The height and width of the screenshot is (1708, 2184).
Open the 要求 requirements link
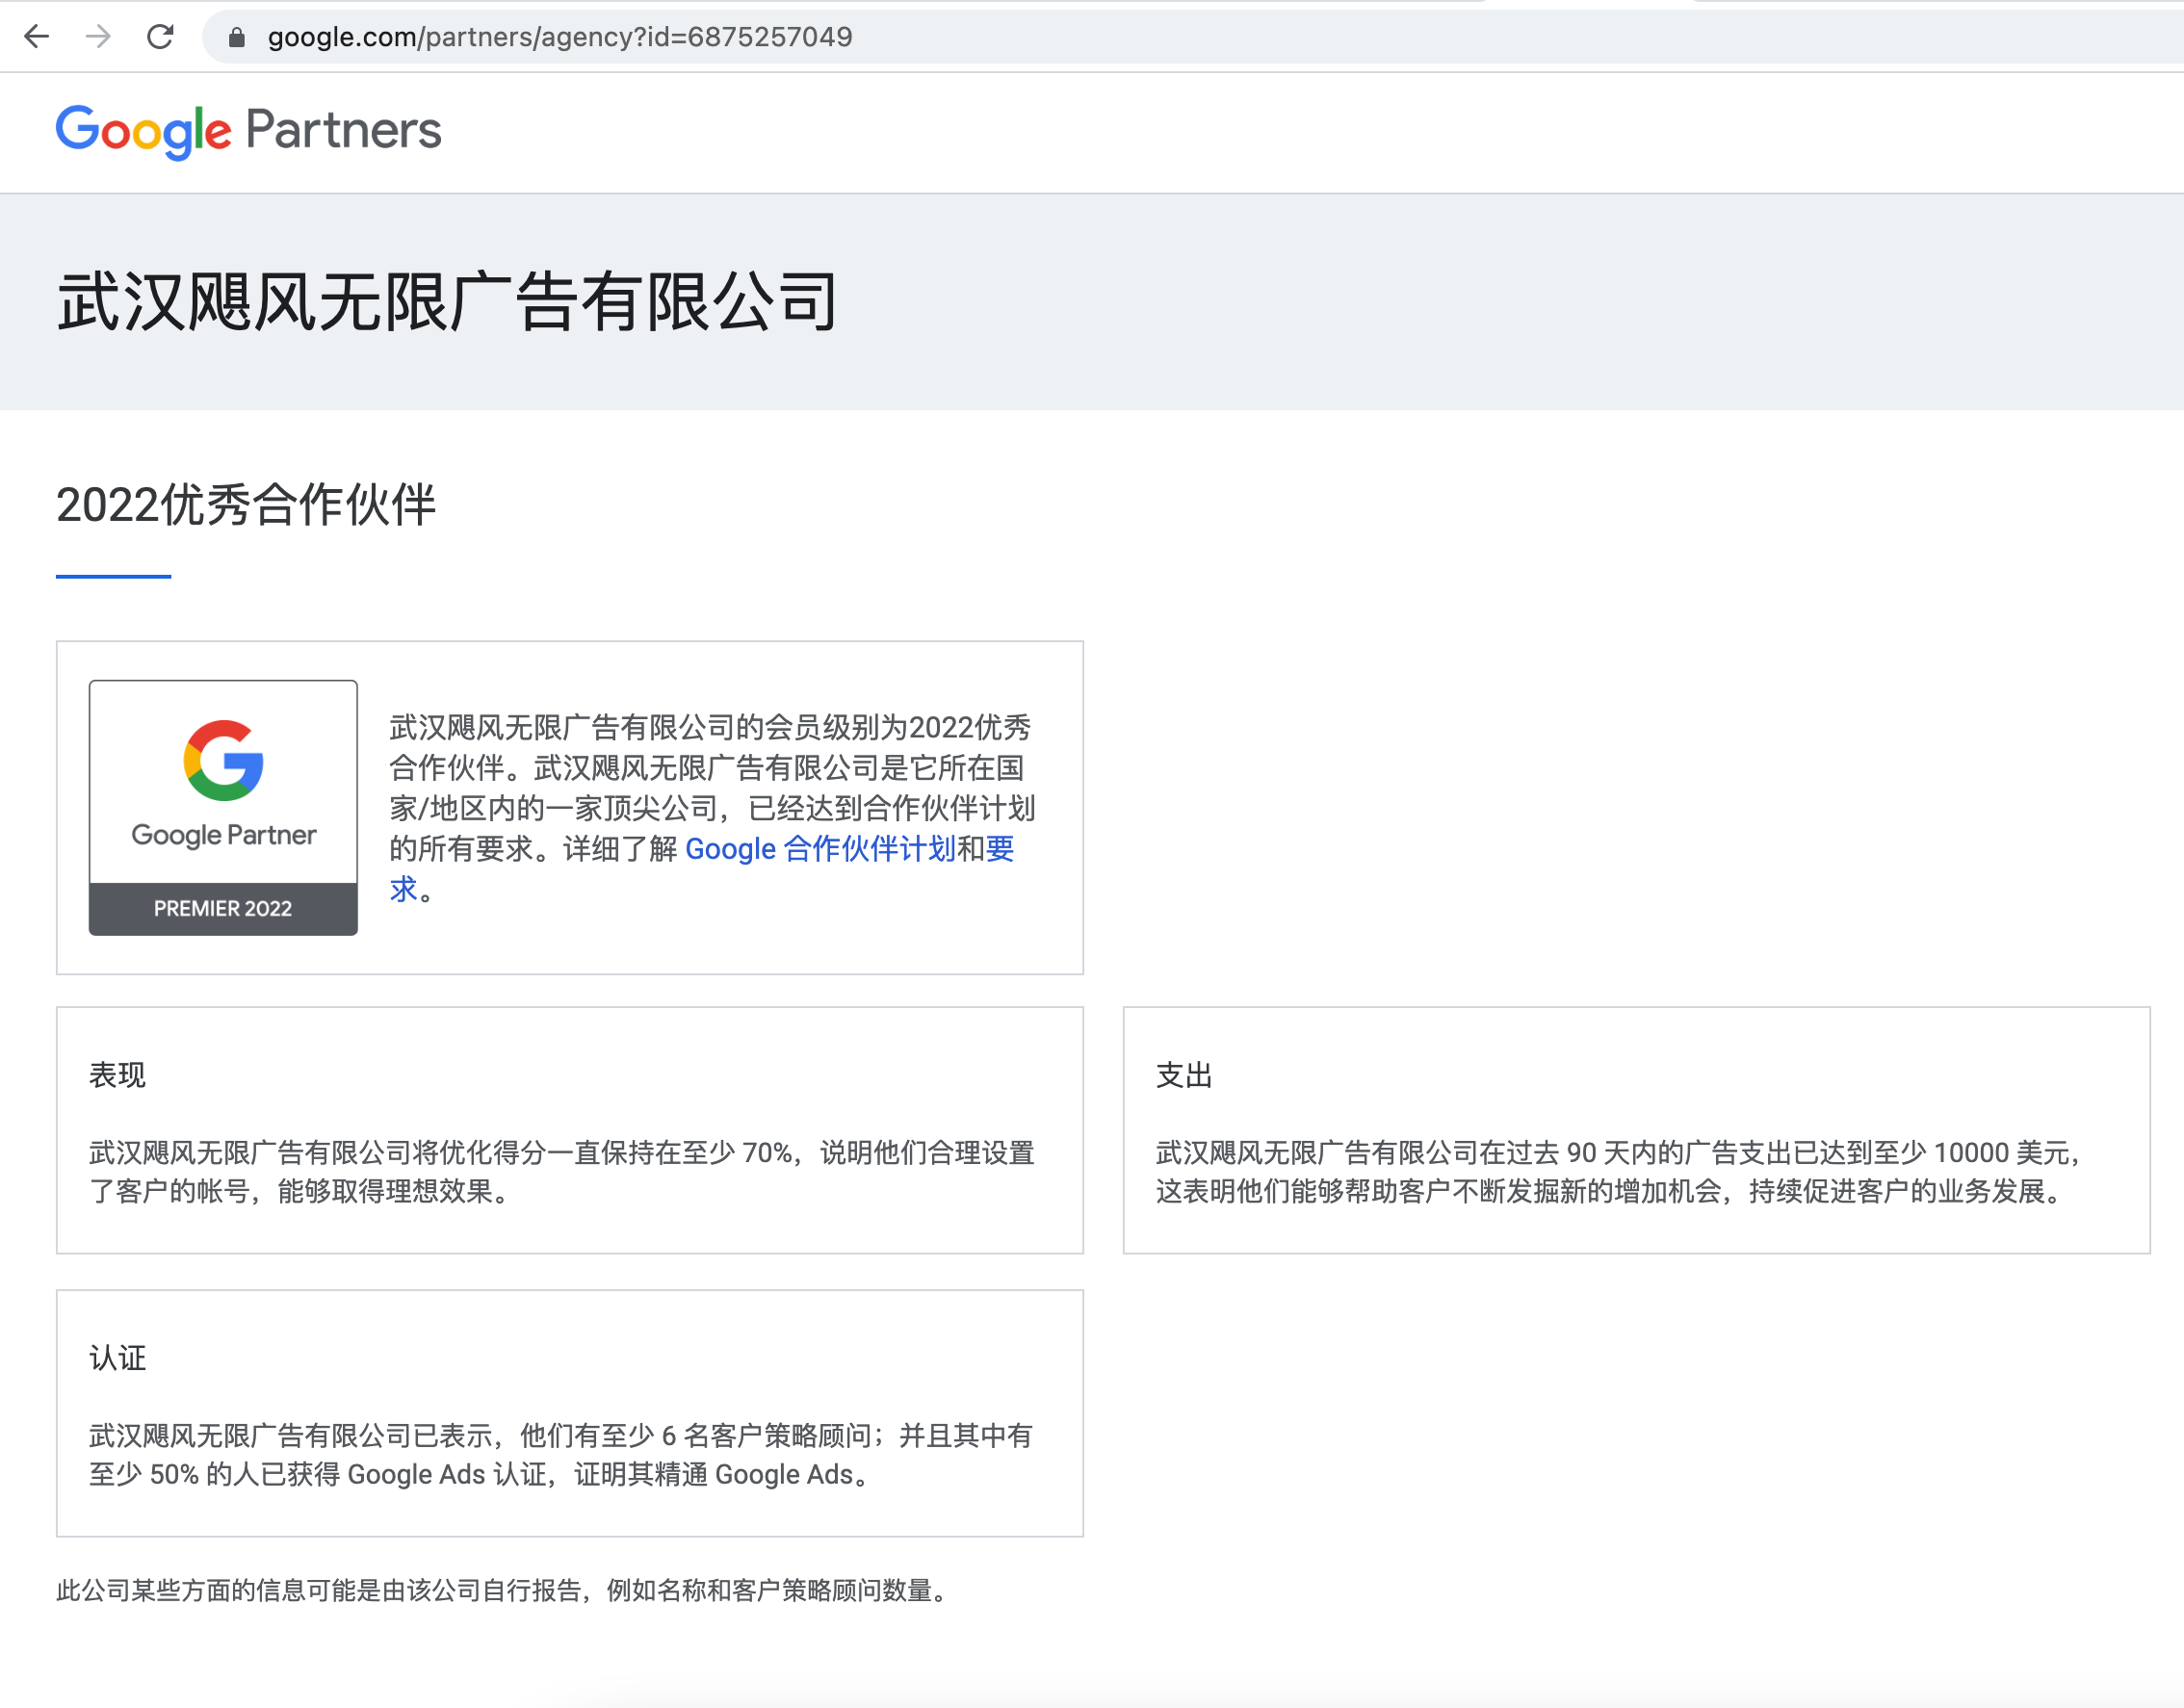[x=1000, y=849]
